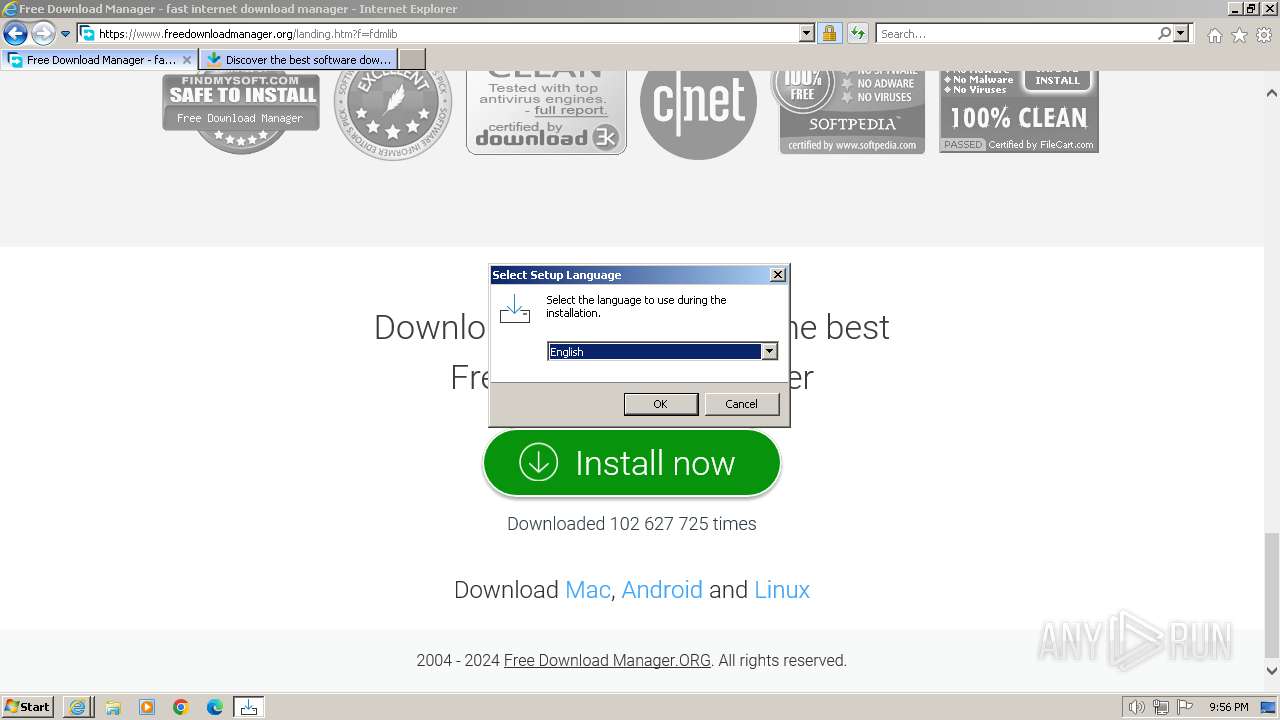The image size is (1280, 720).
Task: Click the Home icon in IE
Action: click(1214, 35)
